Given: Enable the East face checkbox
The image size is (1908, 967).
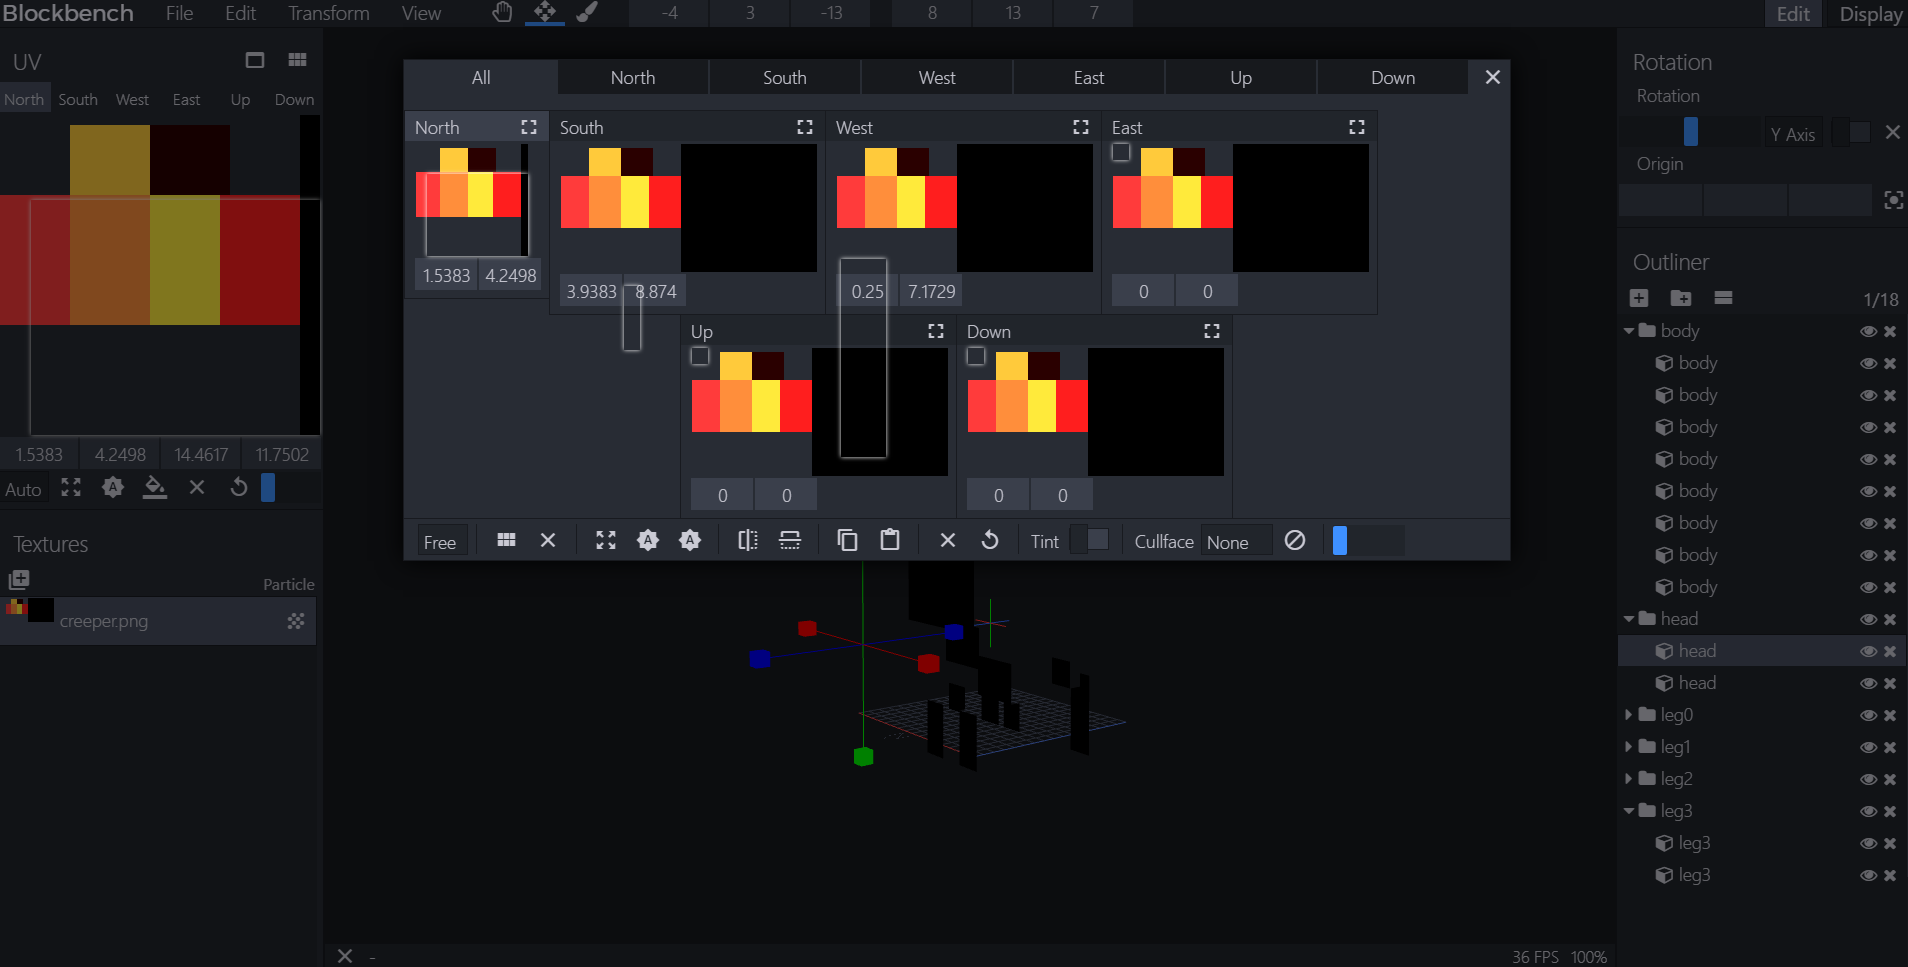Looking at the screenshot, I should click(1121, 152).
